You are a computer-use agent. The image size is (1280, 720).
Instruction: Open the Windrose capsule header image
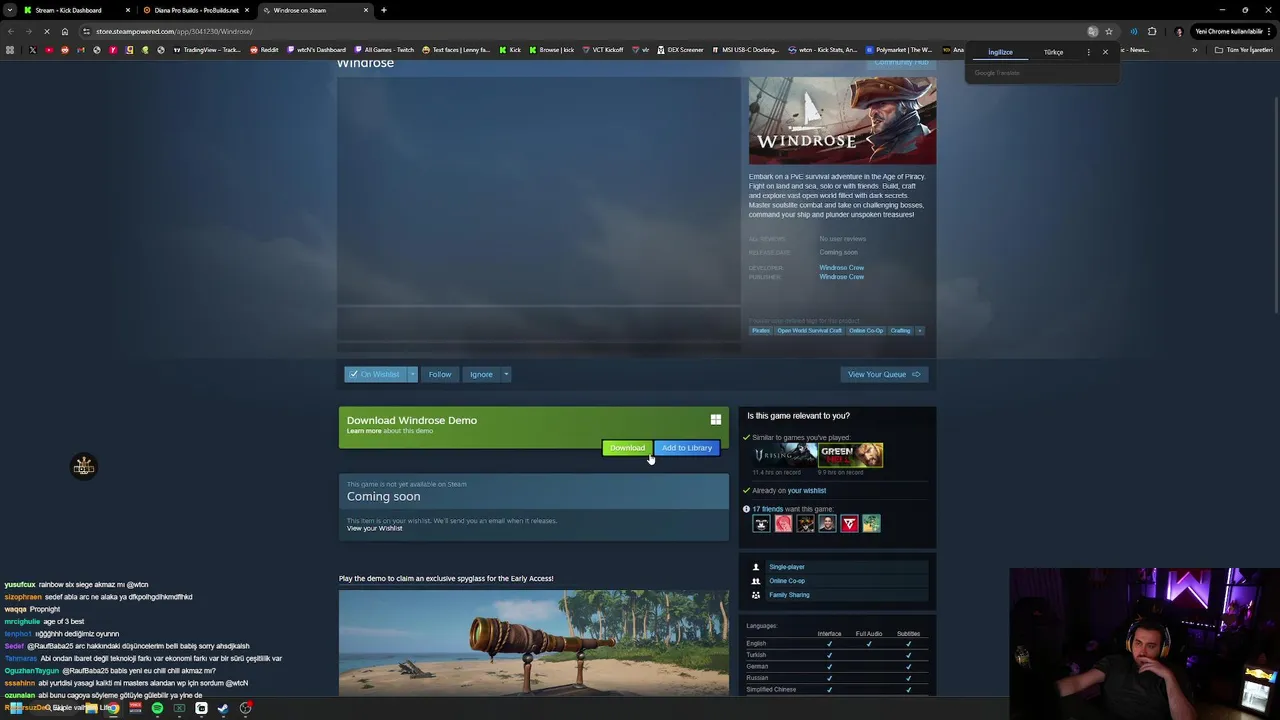[x=842, y=120]
